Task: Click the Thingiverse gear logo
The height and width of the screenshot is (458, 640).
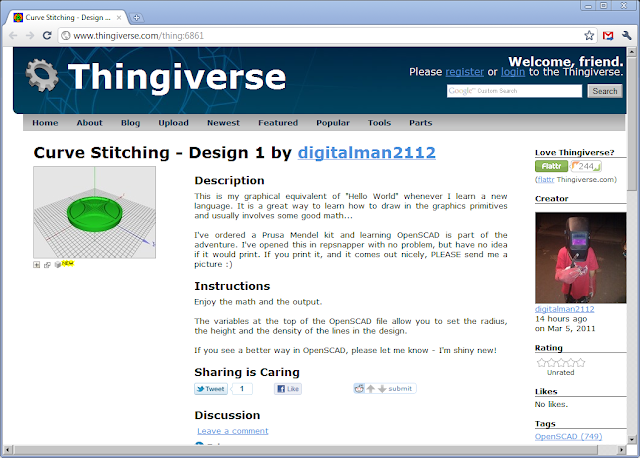Action: pyautogui.click(x=42, y=76)
